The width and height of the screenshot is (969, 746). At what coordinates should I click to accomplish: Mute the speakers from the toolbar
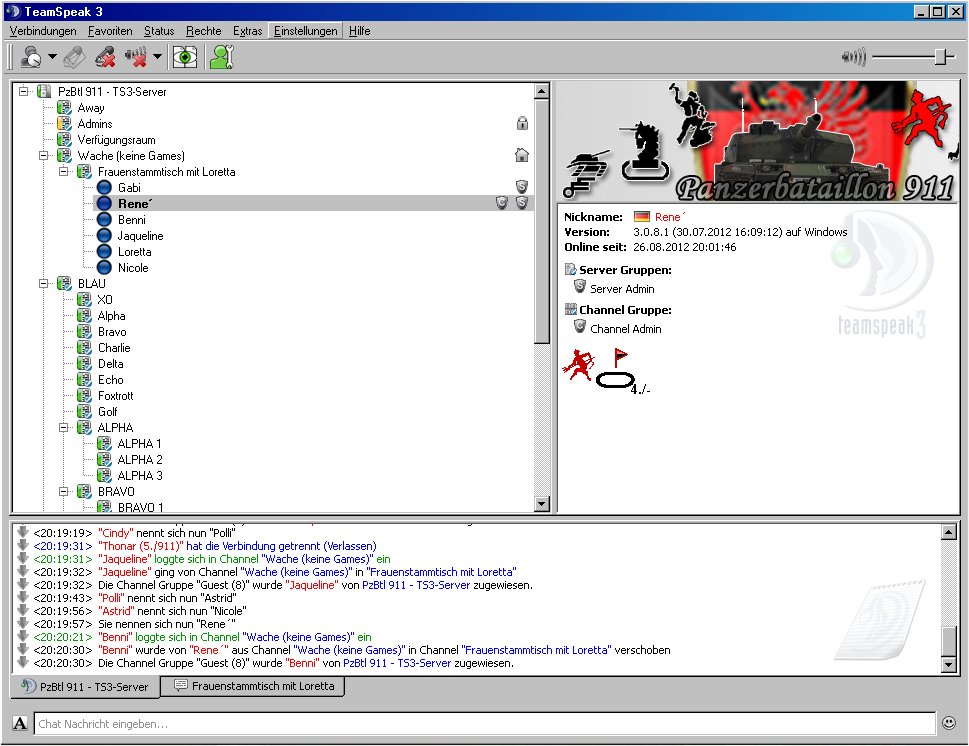136,57
